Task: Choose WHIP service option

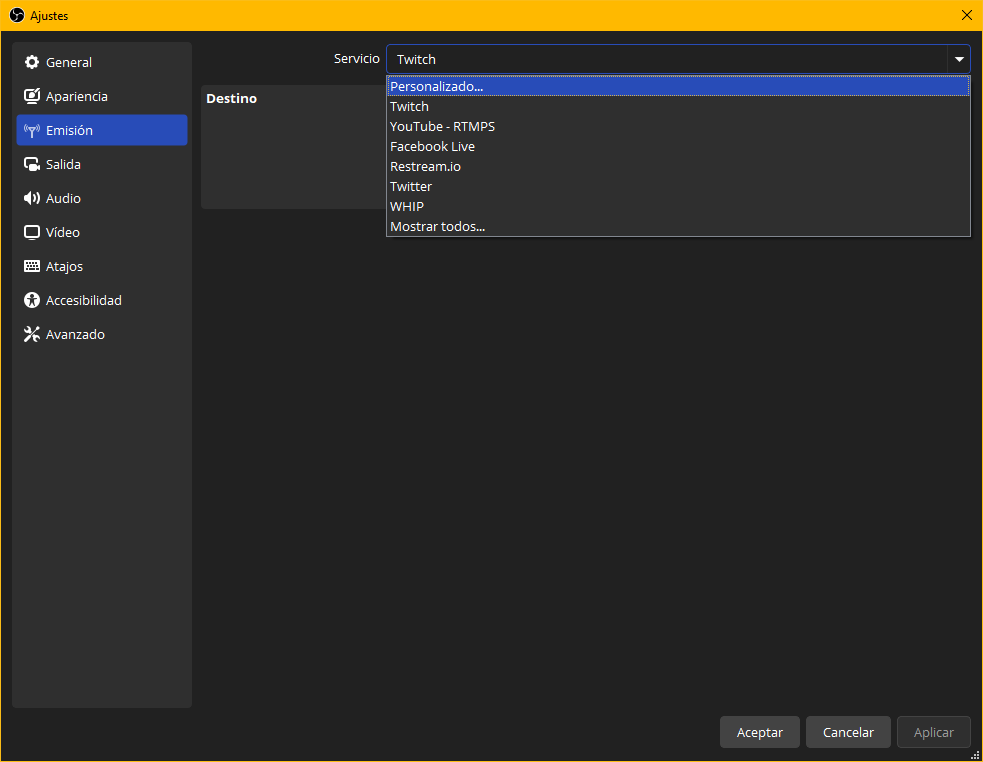Action: (678, 206)
